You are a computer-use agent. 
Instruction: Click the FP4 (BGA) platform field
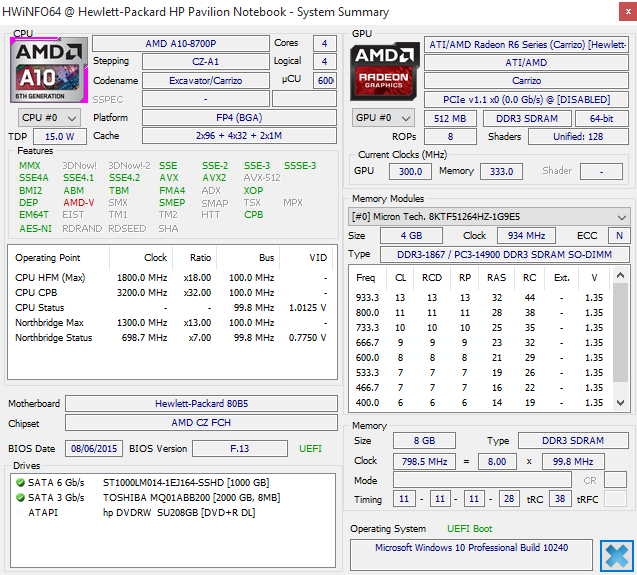click(x=239, y=117)
